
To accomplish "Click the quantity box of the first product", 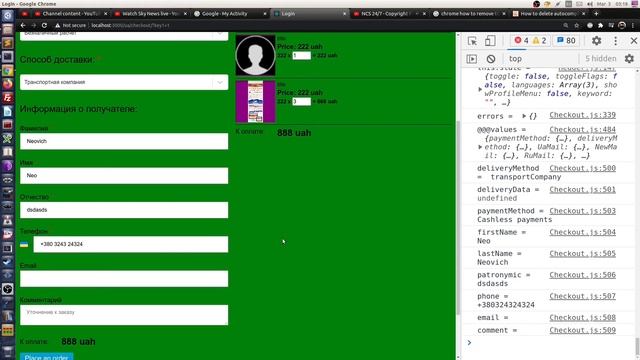I will point(302,56).
